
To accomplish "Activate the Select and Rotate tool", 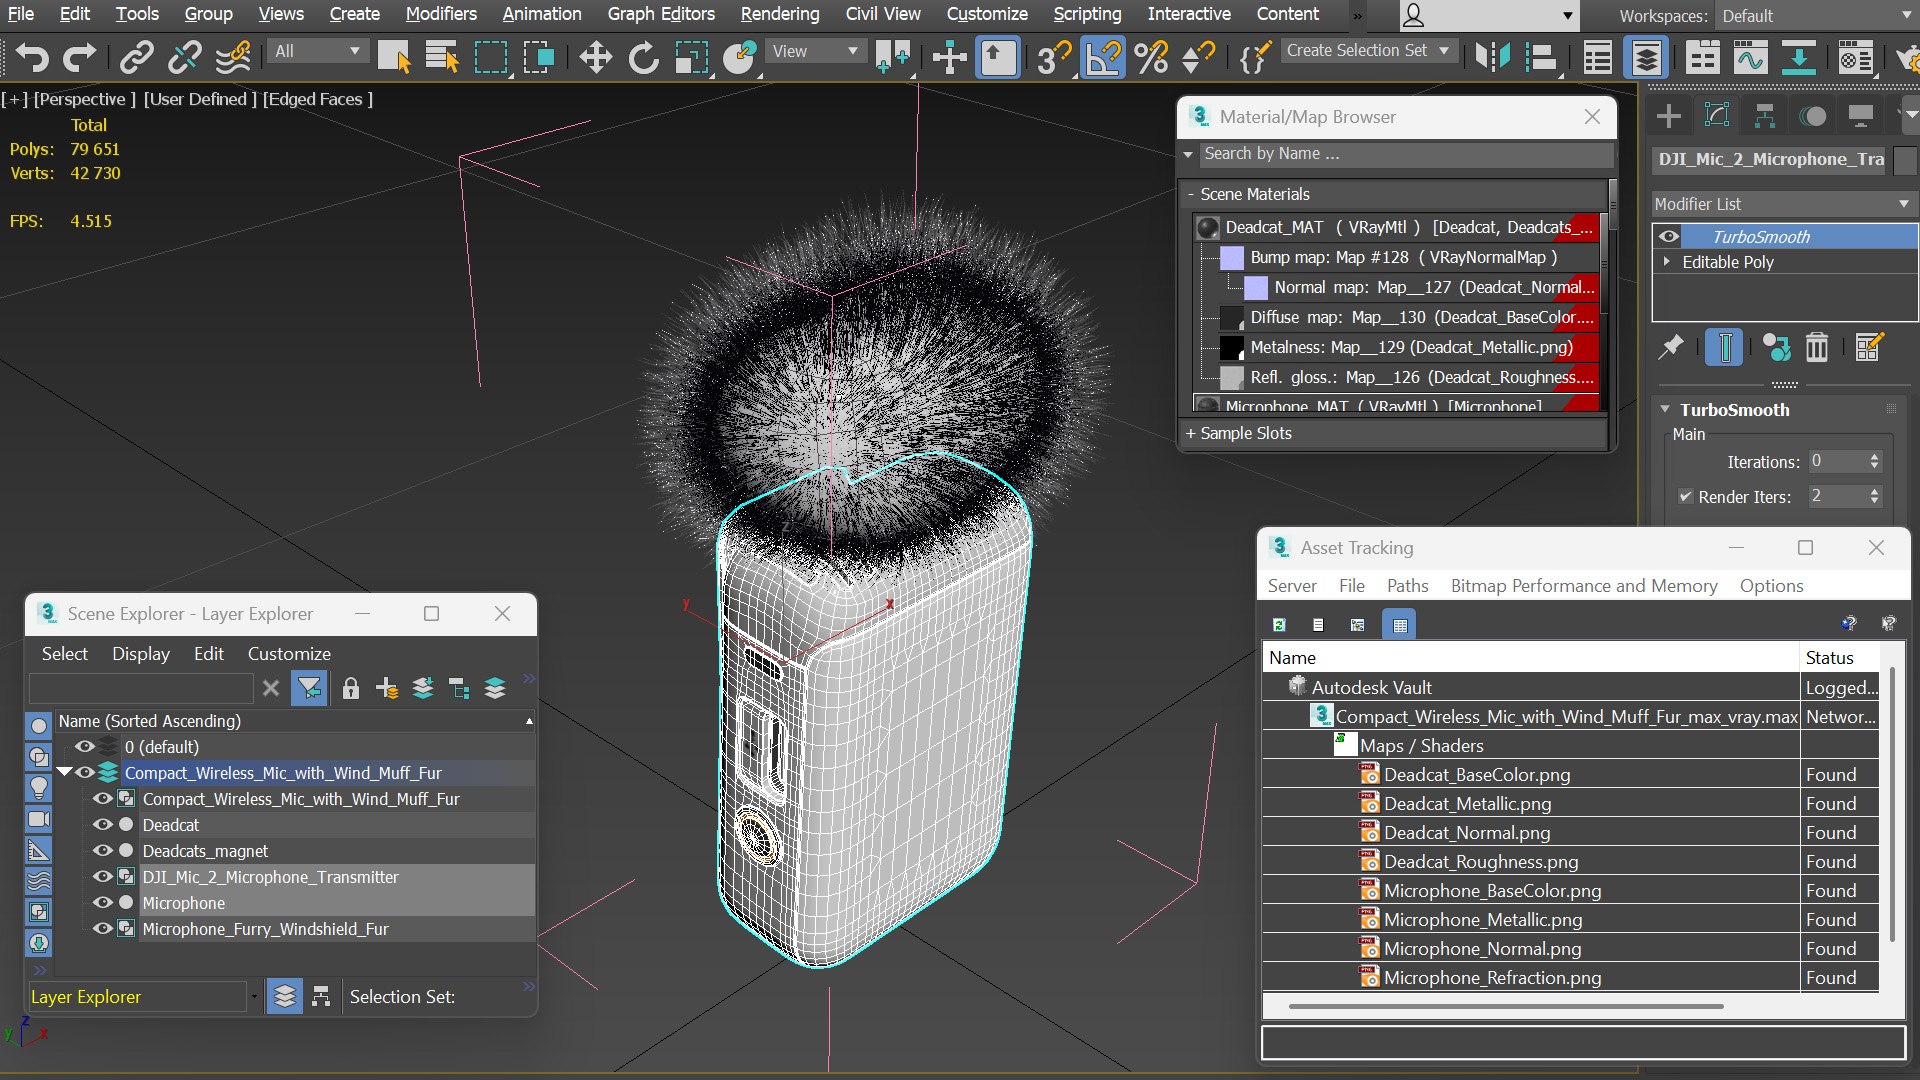I will tap(643, 57).
